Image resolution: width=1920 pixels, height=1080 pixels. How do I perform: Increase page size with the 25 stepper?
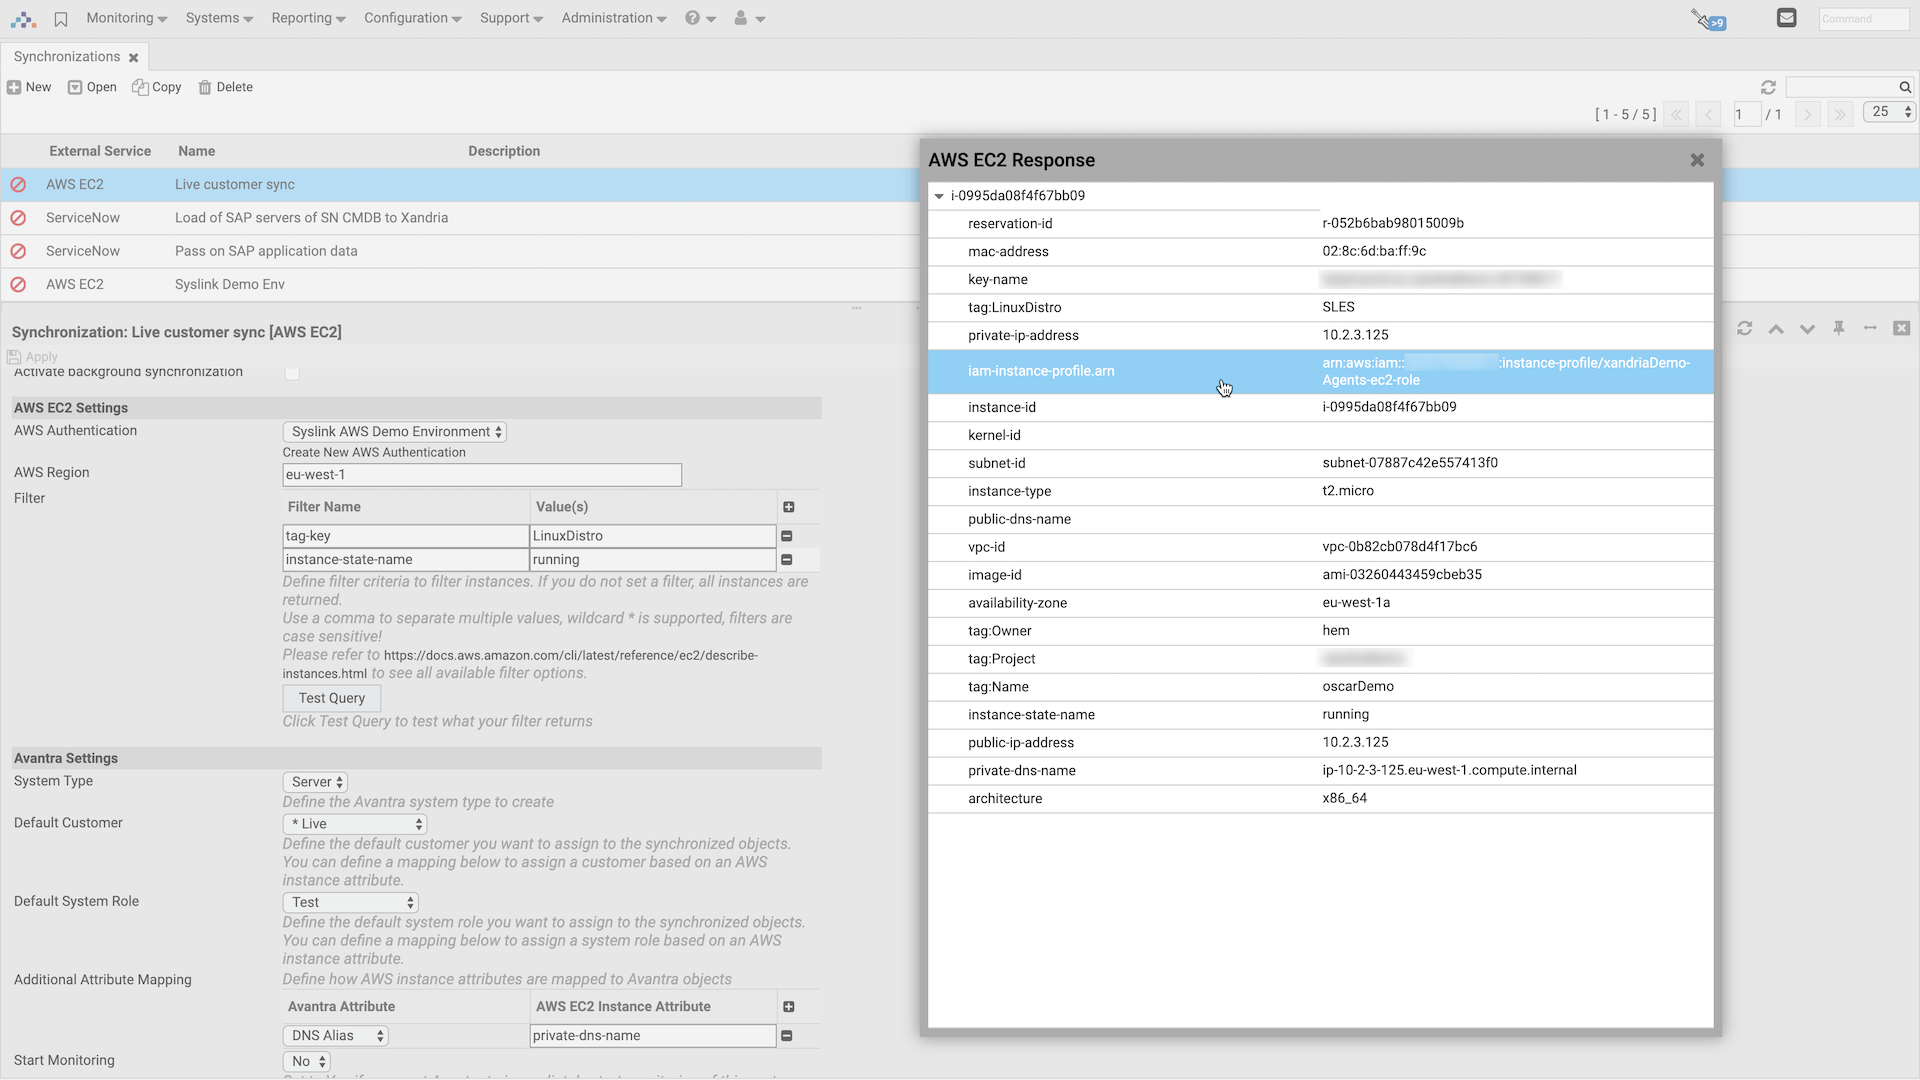click(1906, 108)
